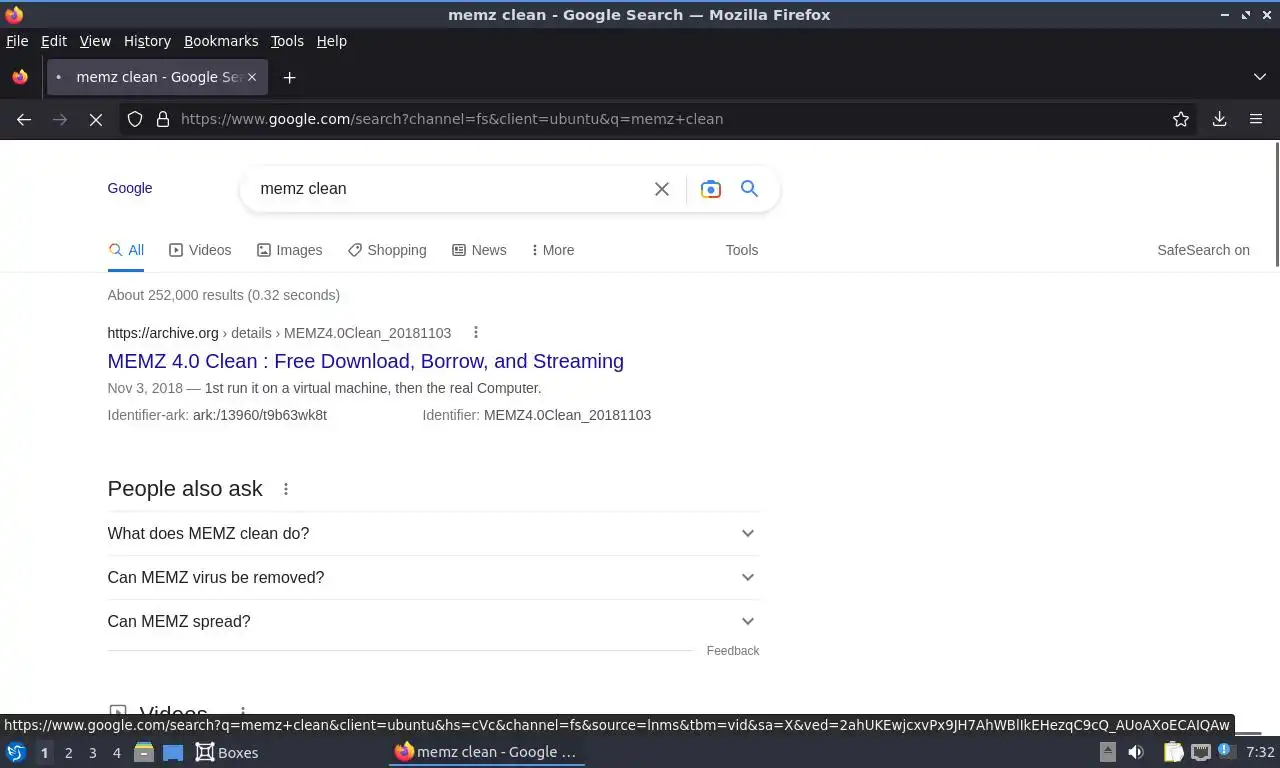Switch to workspace 1
The height and width of the screenshot is (768, 1280).
click(44, 753)
